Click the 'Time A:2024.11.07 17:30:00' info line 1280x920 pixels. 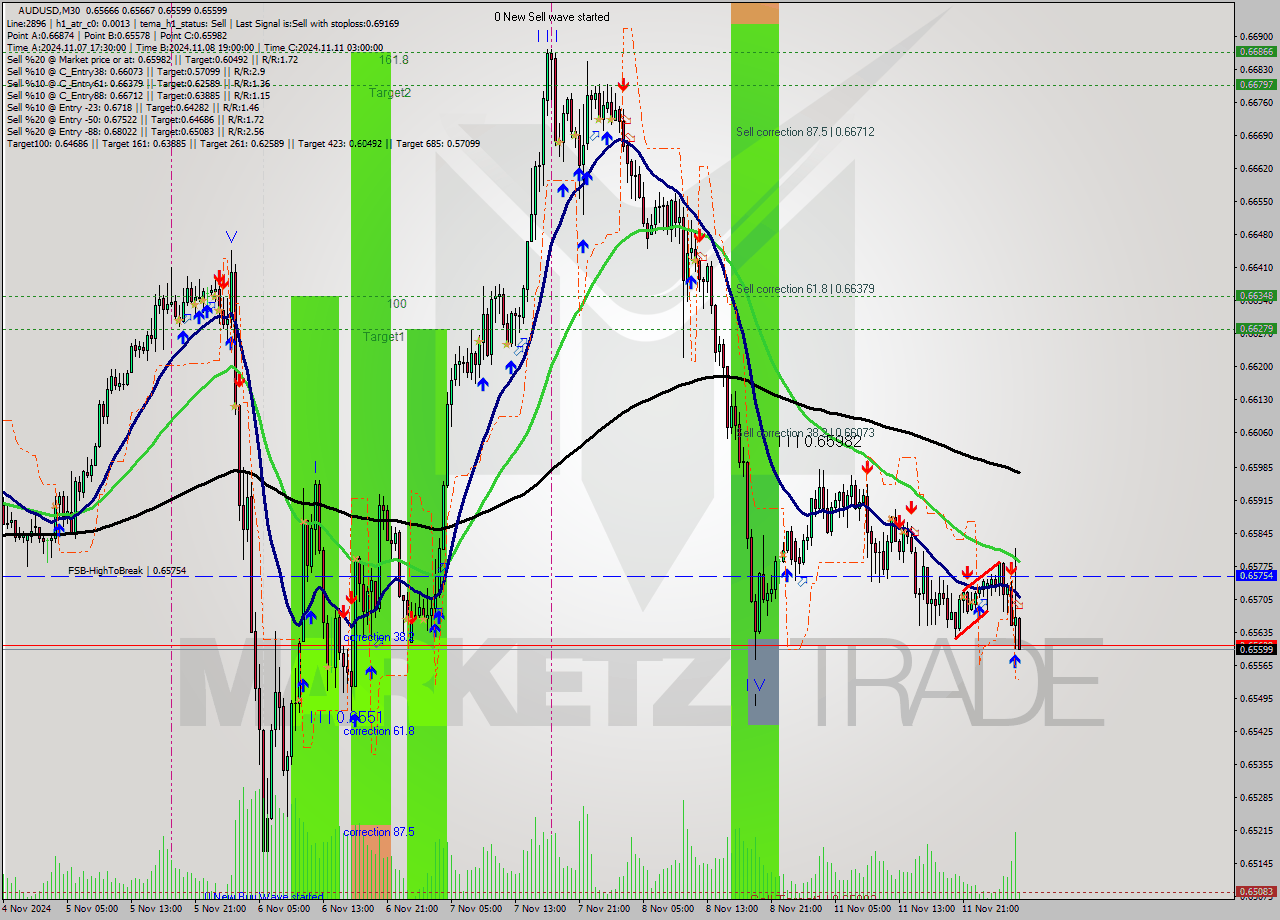pos(194,47)
